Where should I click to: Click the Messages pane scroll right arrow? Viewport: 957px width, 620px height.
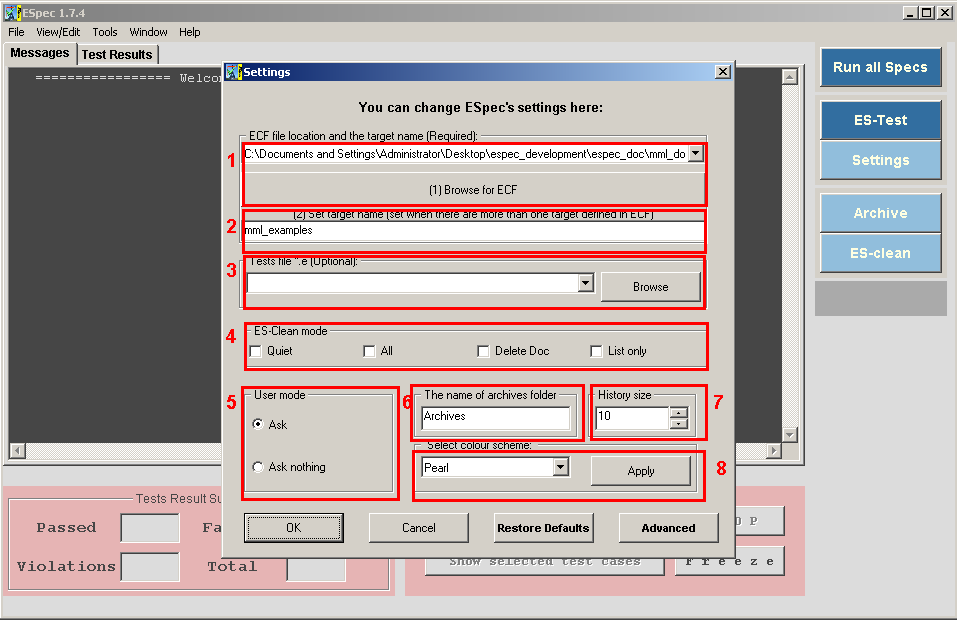pyautogui.click(x=774, y=451)
